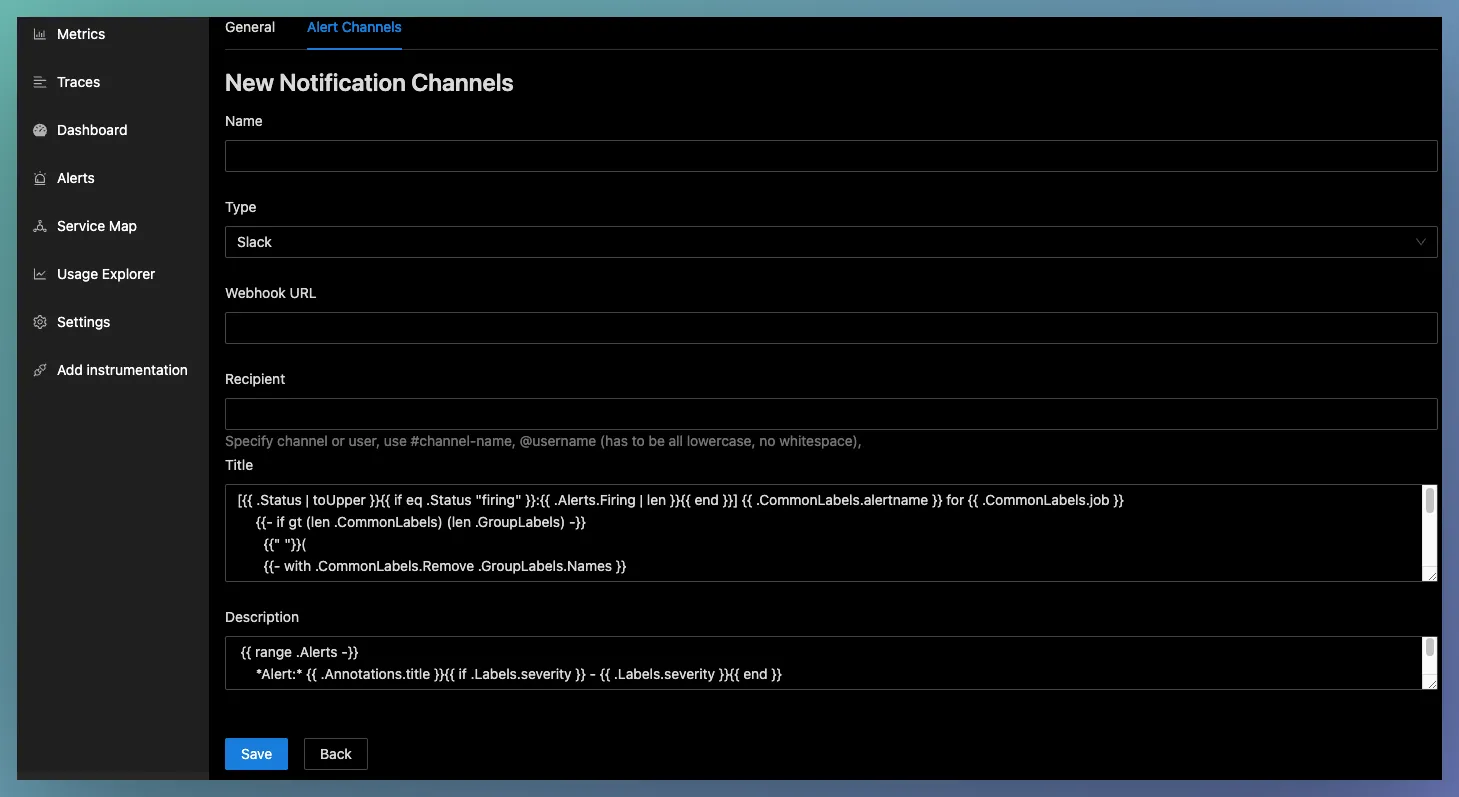1459x797 pixels.
Task: Open the Service Map view
Action: 97,226
